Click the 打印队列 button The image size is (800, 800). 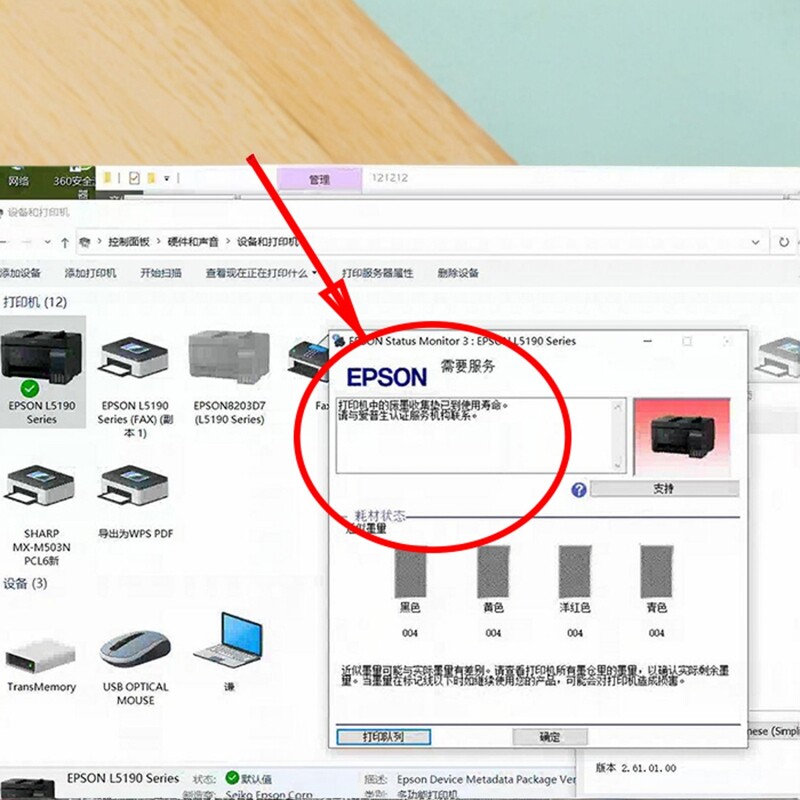[x=384, y=737]
